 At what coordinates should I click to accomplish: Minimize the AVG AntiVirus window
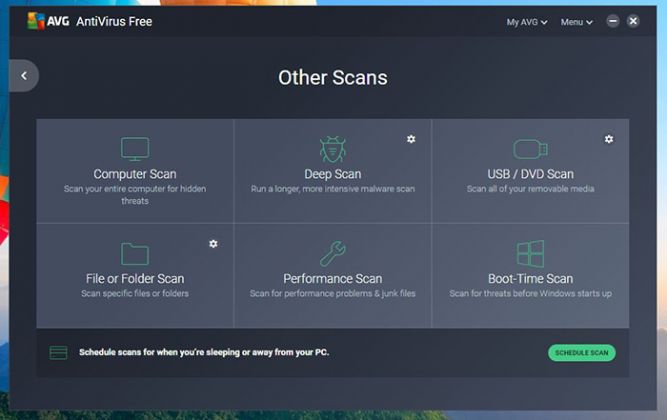pos(613,21)
